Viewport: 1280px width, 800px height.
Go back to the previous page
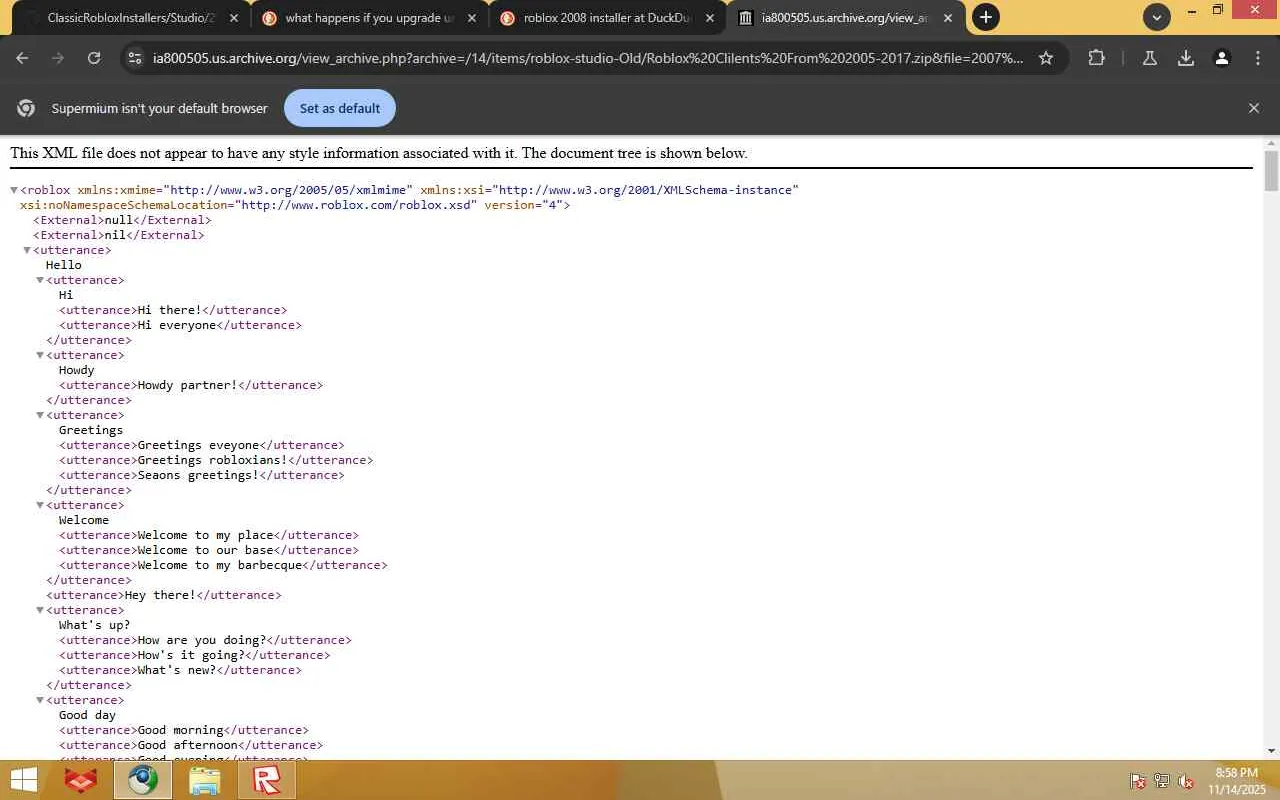[x=22, y=58]
